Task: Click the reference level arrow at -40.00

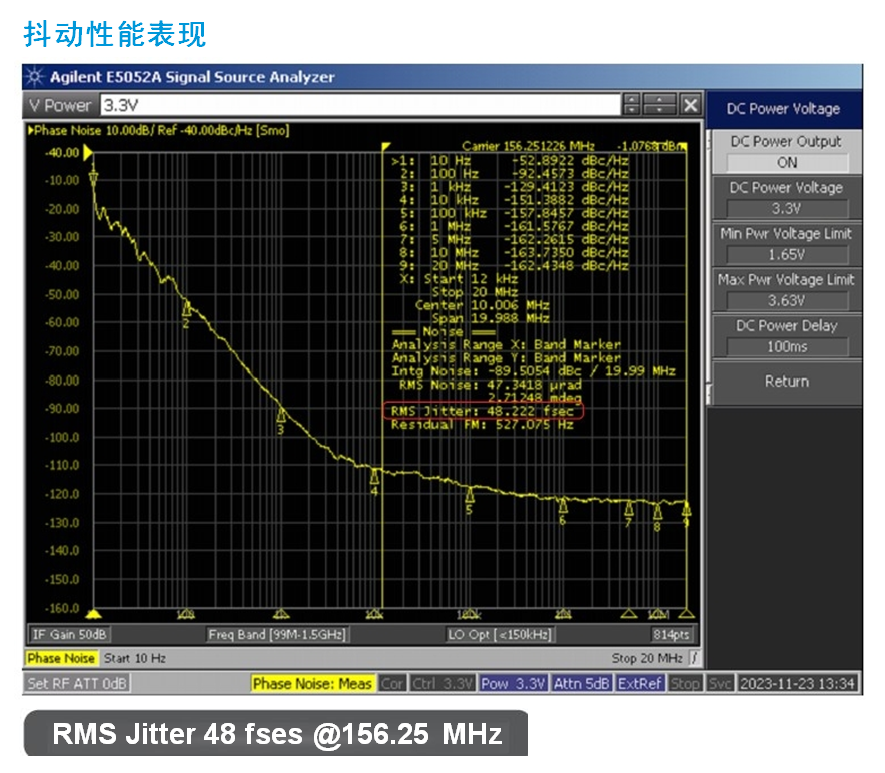Action: coord(88,152)
